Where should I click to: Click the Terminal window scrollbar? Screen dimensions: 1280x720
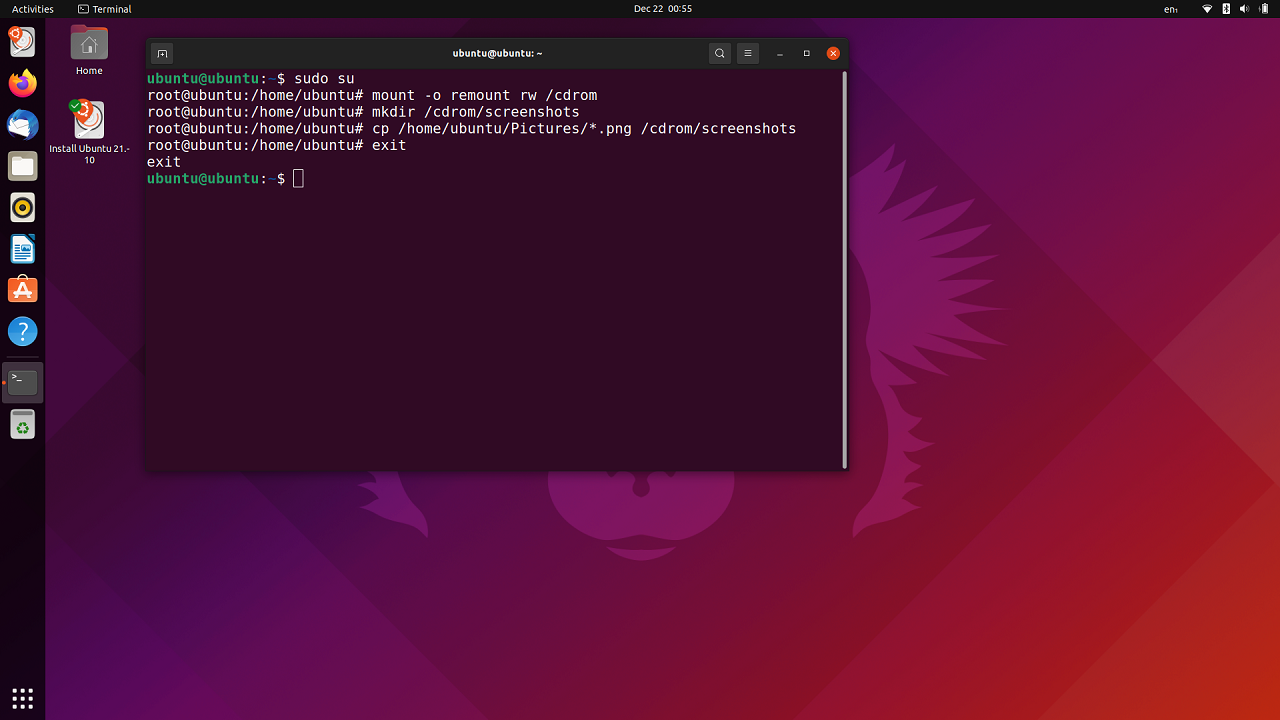(x=845, y=268)
